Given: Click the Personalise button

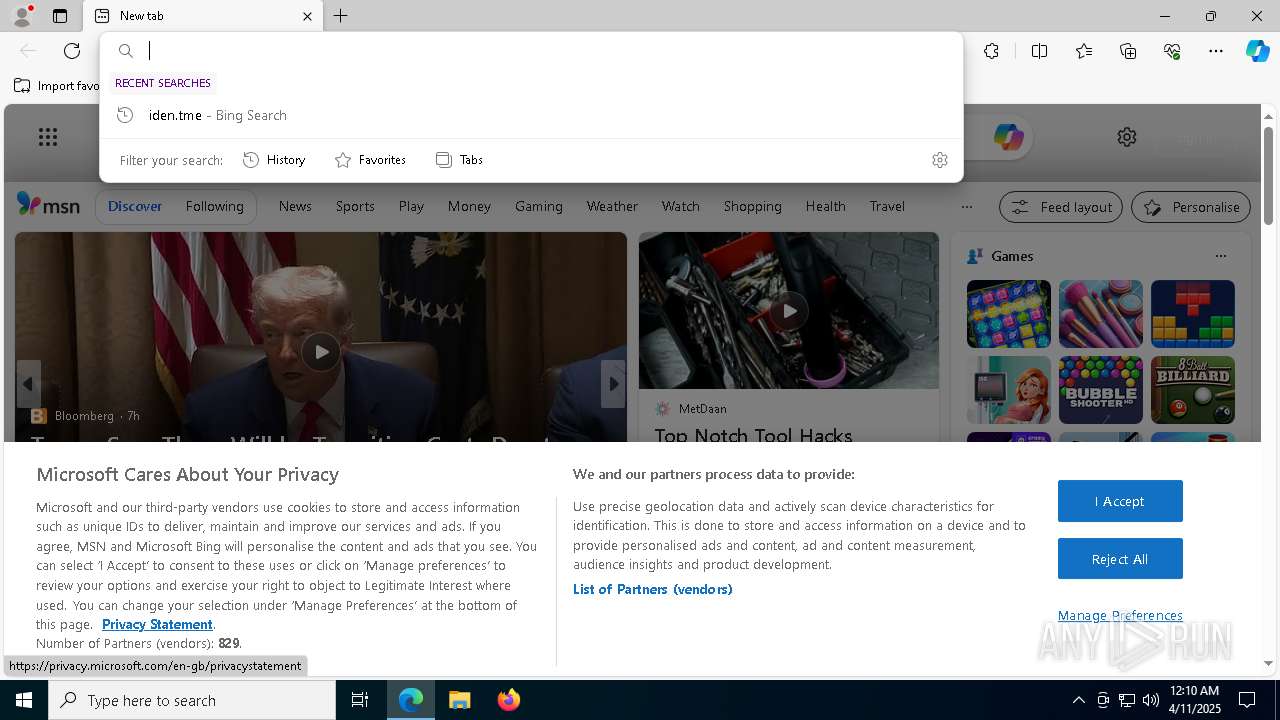Looking at the screenshot, I should click(1191, 207).
